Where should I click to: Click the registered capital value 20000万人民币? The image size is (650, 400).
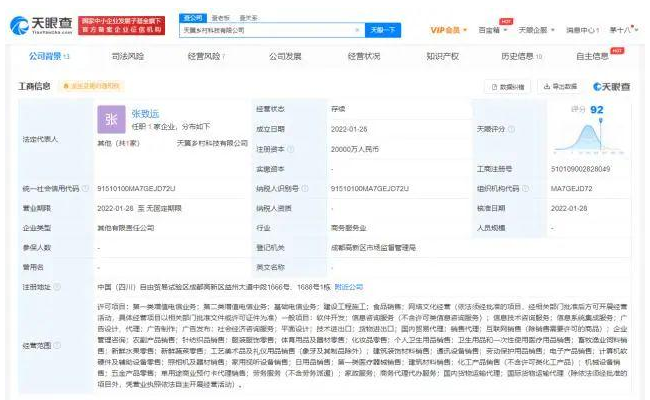point(355,149)
